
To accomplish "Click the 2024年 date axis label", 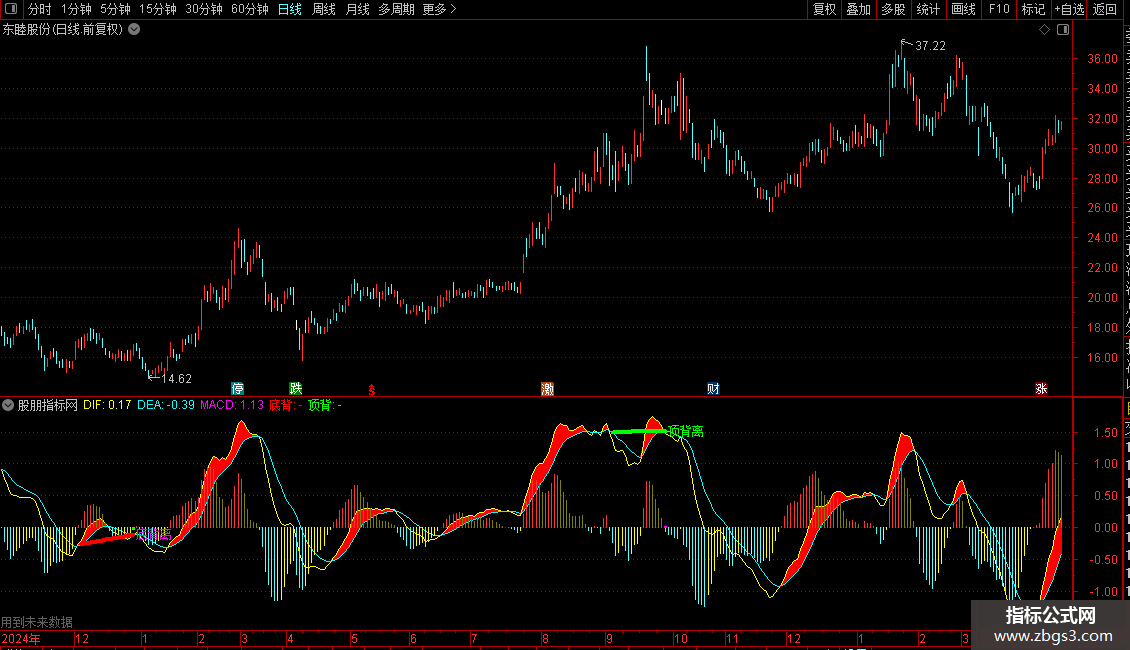I will coord(21,638).
